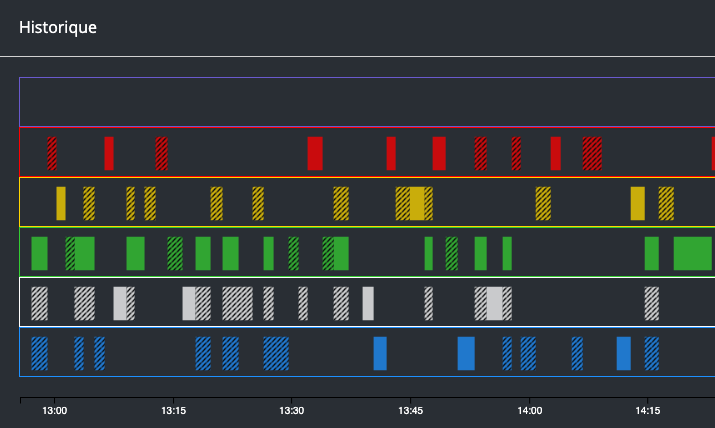Select the solid yellow bar just before 14:15
715x428 pixels.
[x=638, y=203]
